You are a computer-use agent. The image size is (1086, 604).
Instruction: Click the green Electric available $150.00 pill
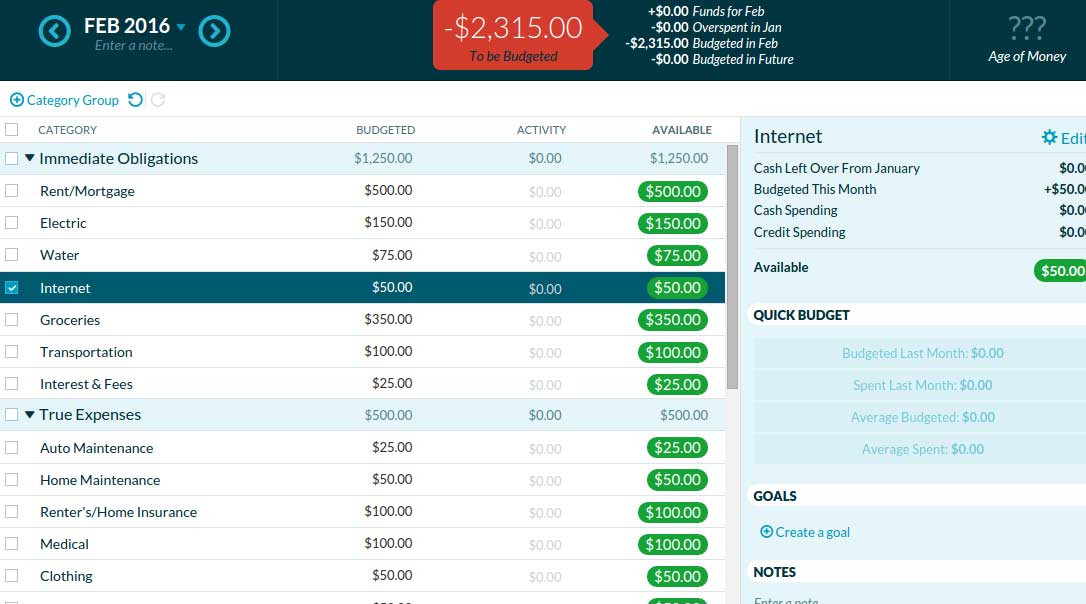point(672,224)
